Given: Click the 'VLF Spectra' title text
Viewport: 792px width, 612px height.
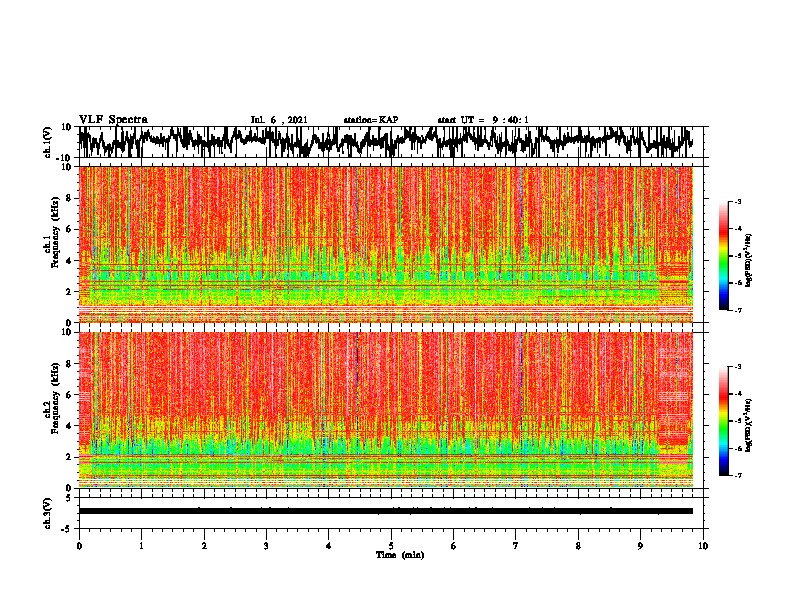Looking at the screenshot, I should (x=113, y=120).
